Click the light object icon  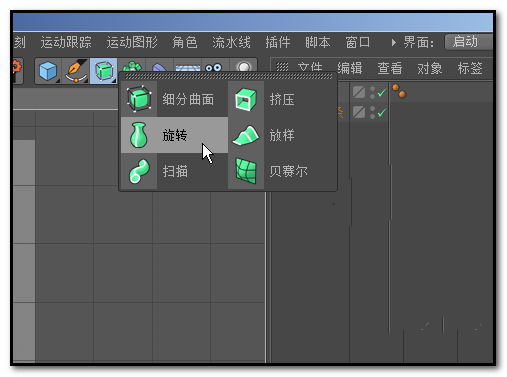click(x=244, y=67)
